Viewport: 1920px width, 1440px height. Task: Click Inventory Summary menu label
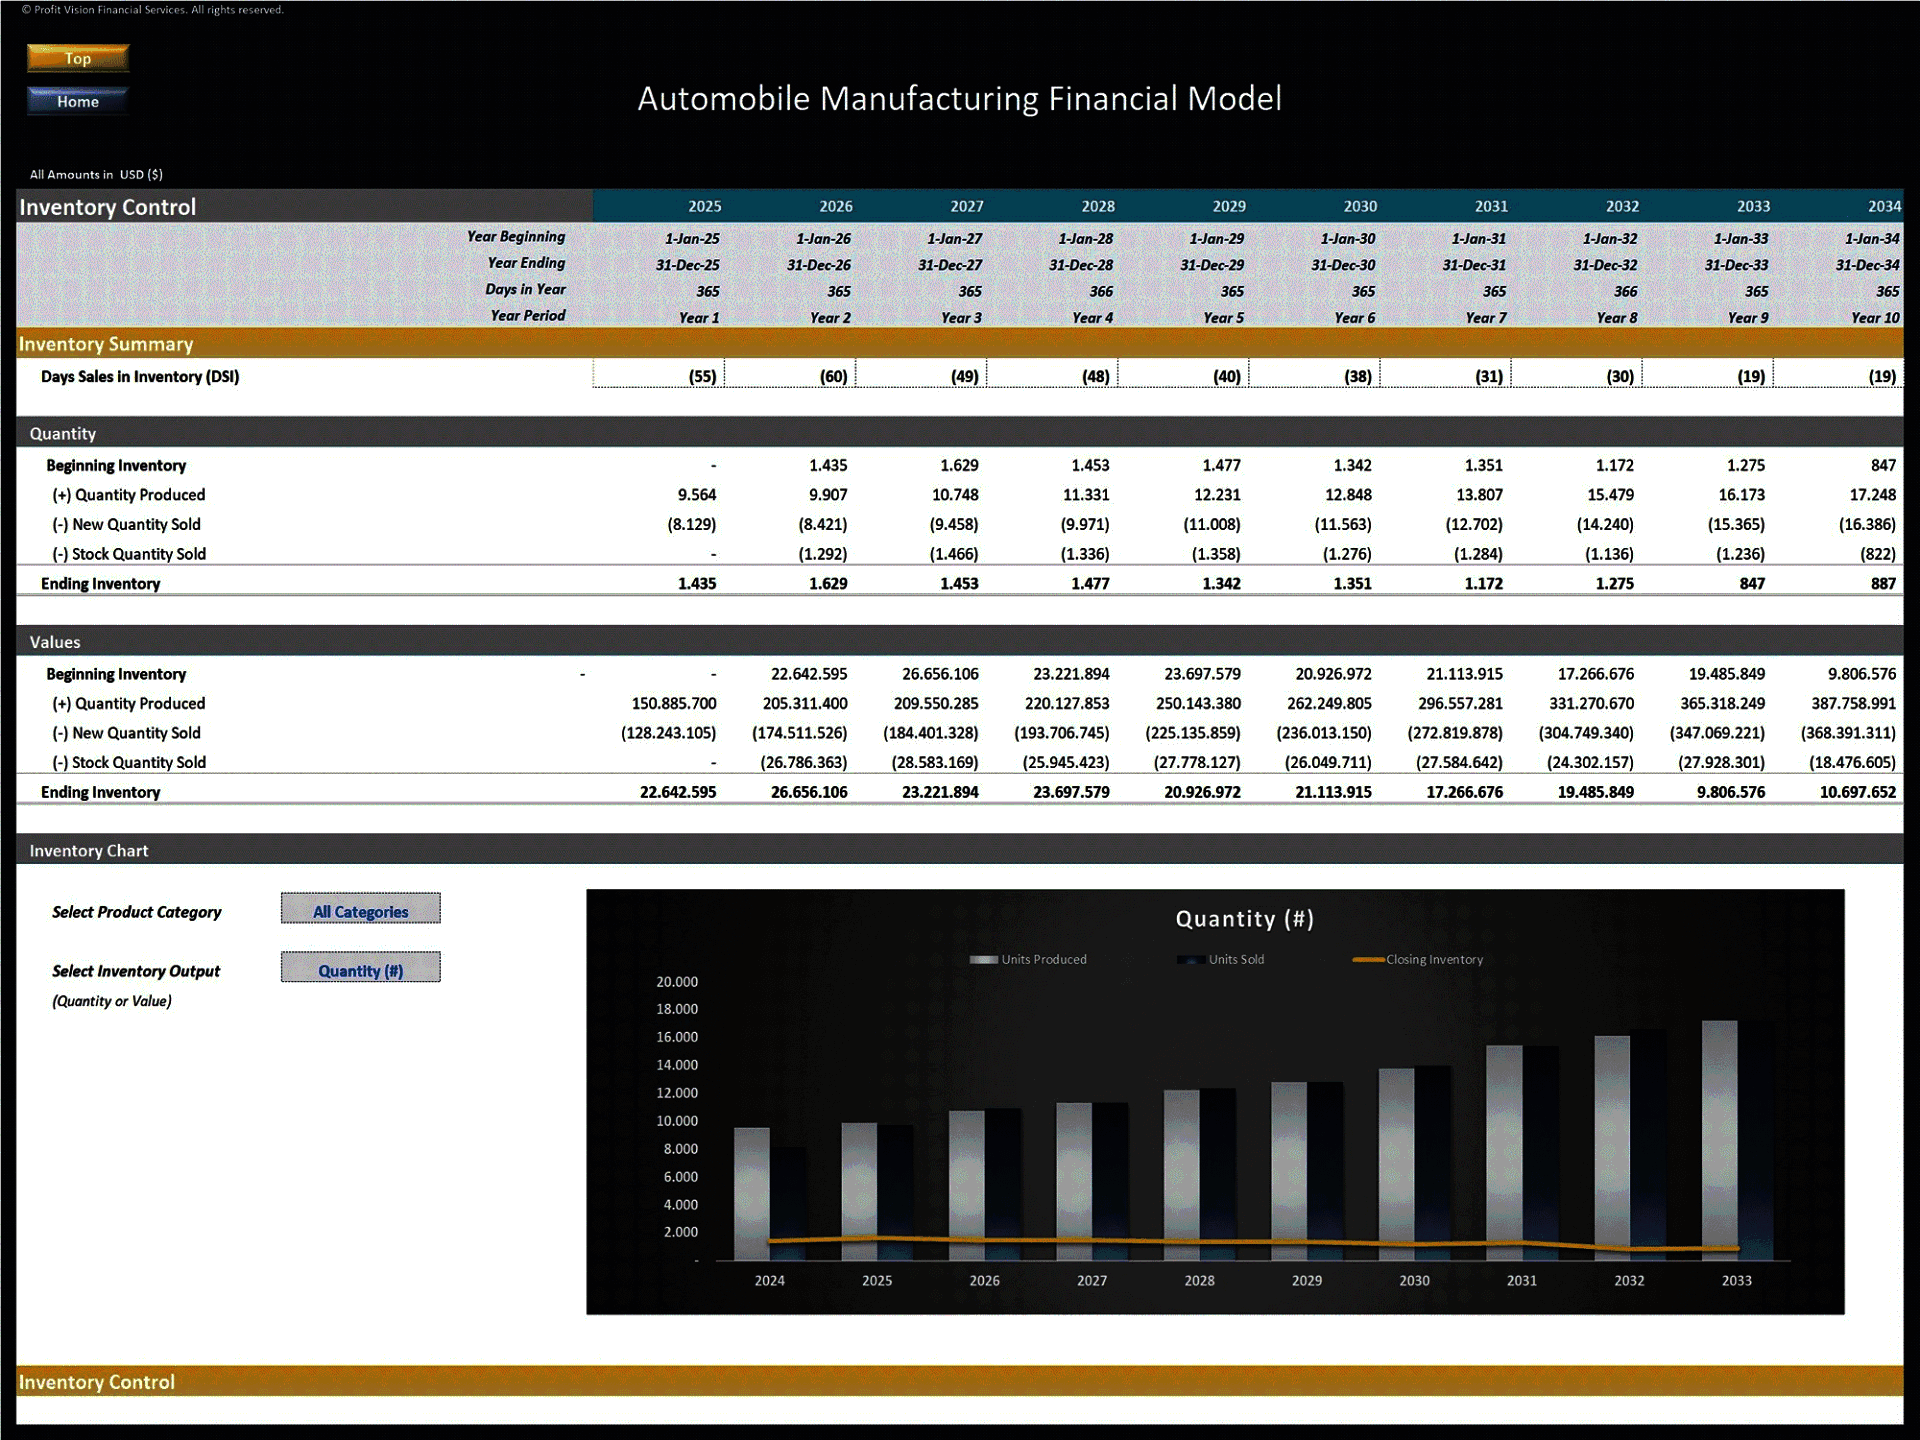113,343
